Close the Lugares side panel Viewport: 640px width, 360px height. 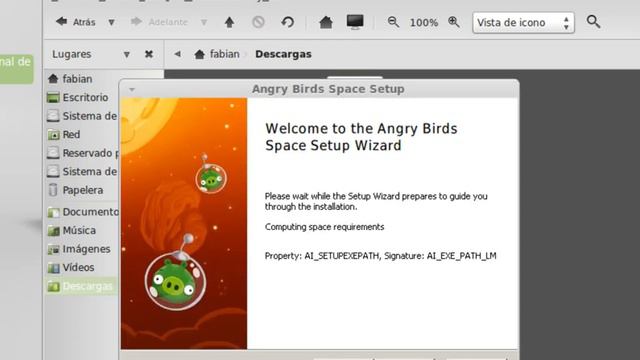(x=149, y=54)
